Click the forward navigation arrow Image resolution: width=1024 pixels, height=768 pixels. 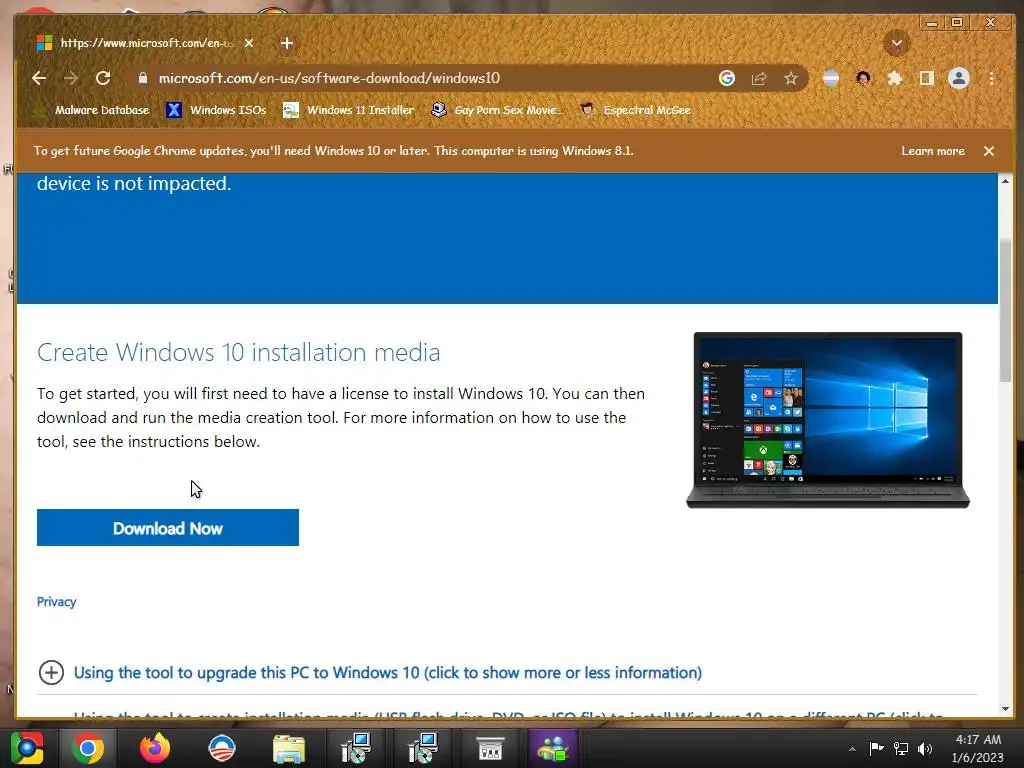[71, 78]
